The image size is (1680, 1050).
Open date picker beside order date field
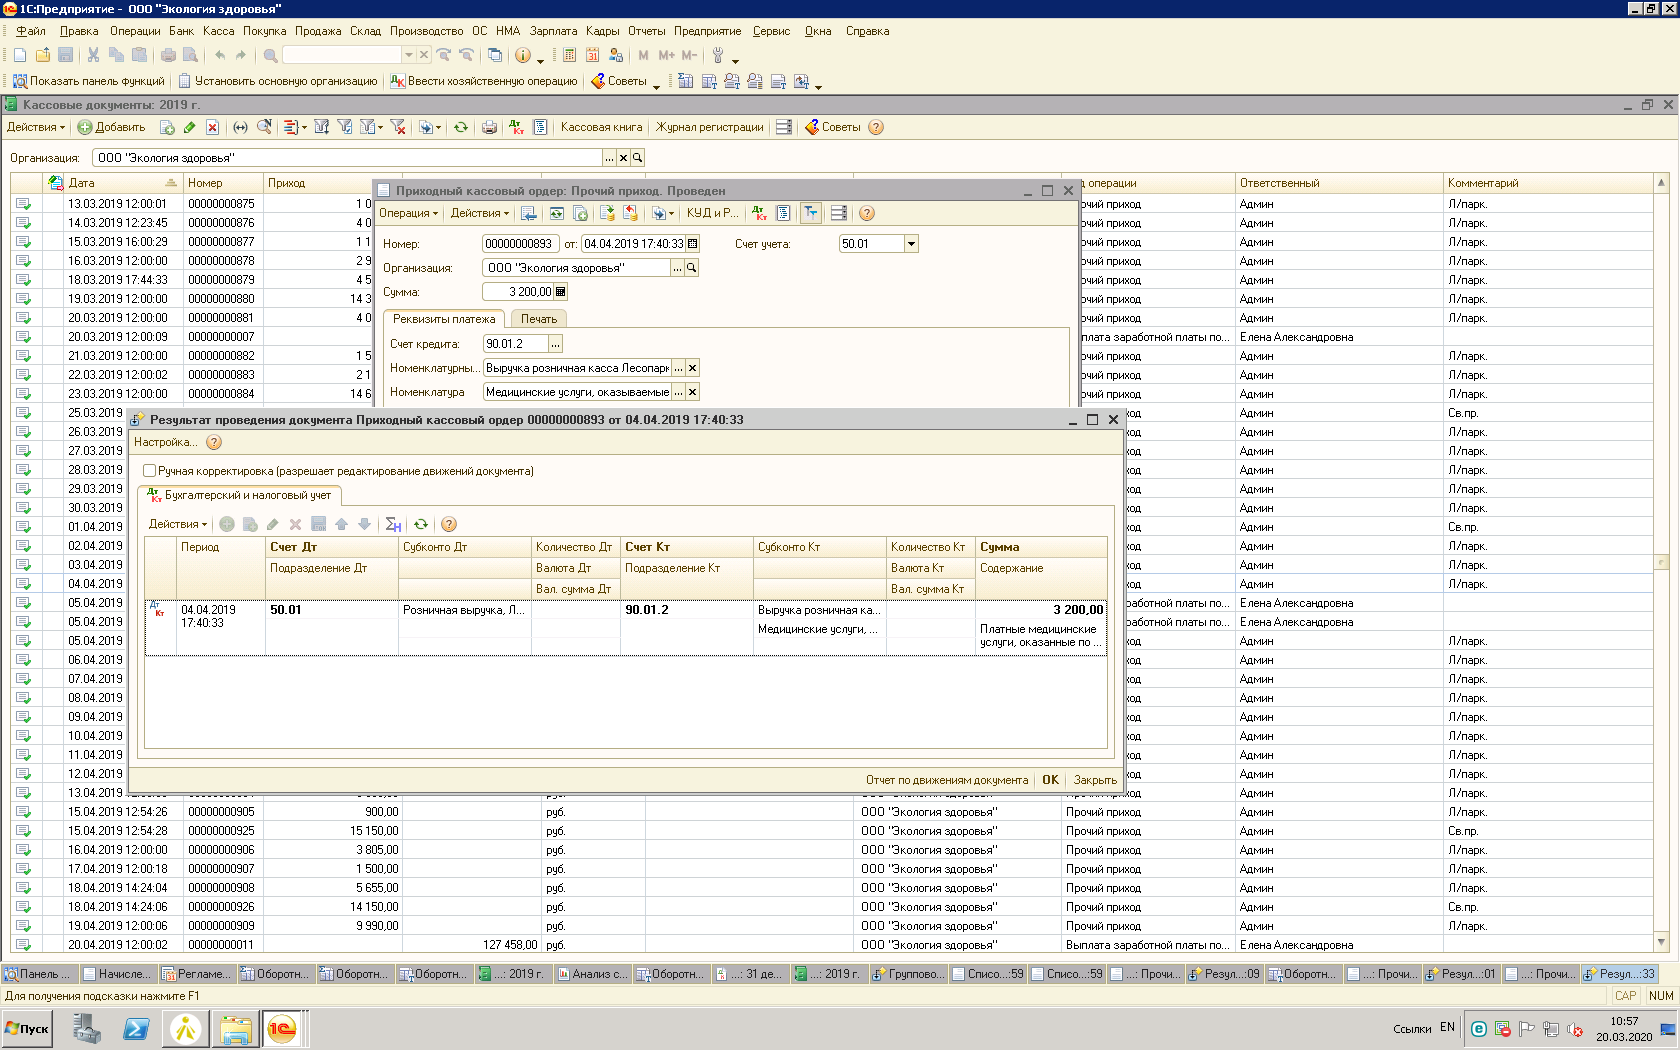(x=692, y=244)
